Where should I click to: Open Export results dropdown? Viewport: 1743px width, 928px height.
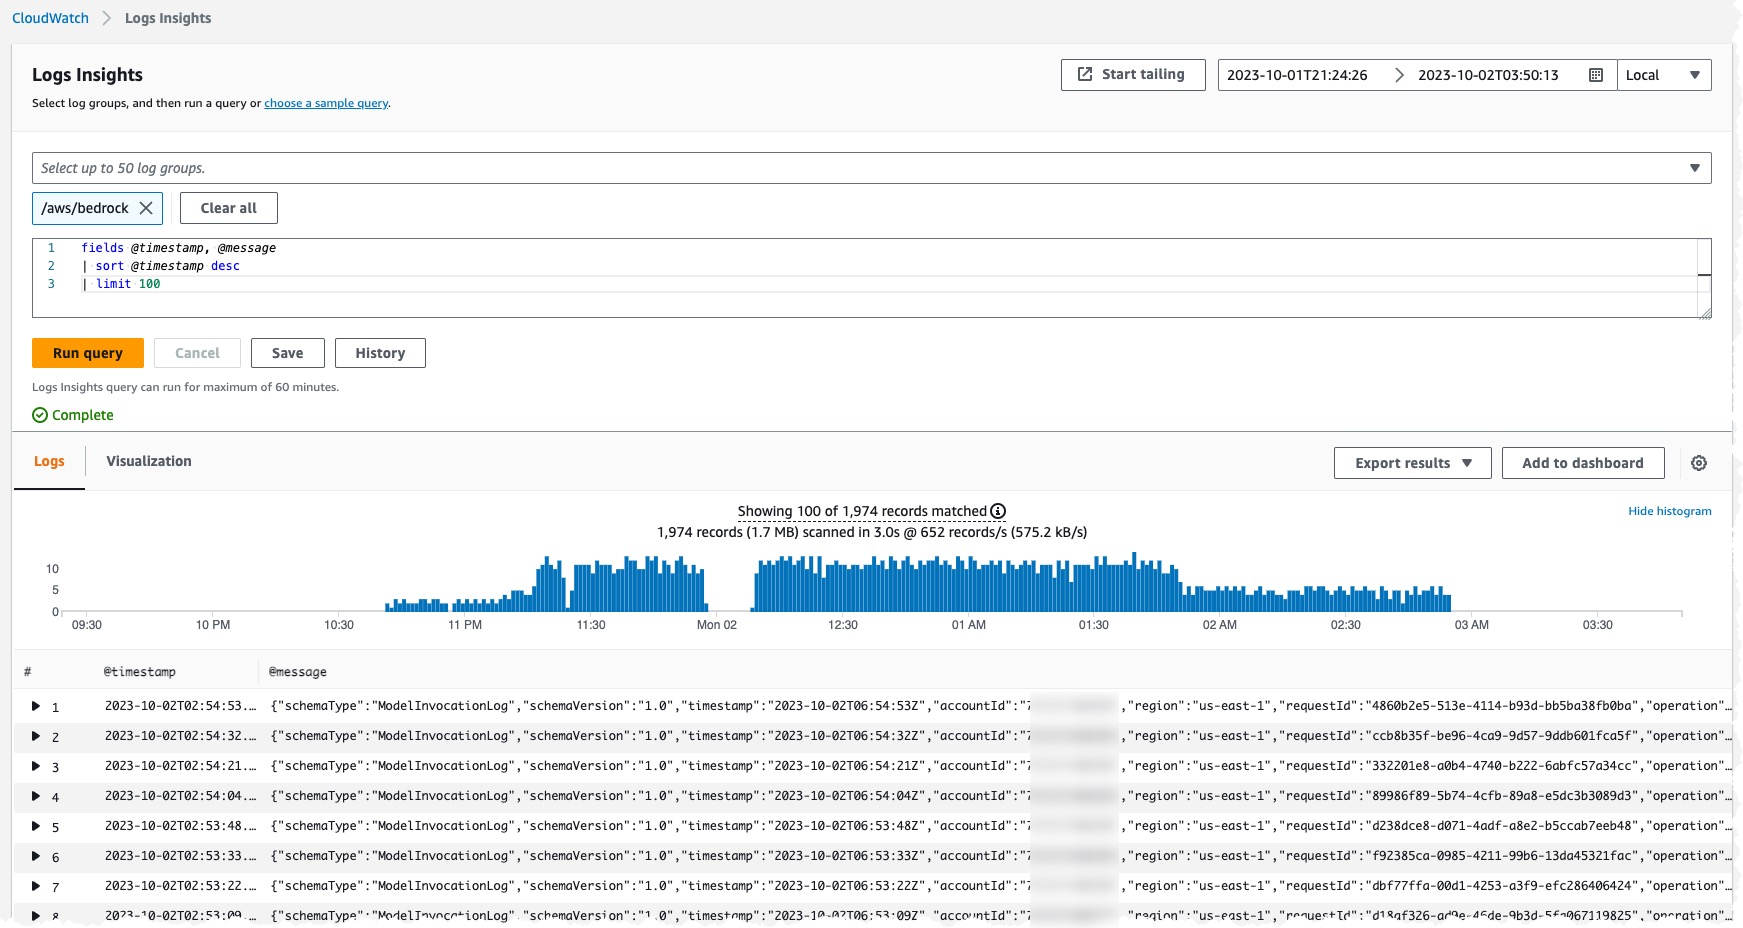1412,463
